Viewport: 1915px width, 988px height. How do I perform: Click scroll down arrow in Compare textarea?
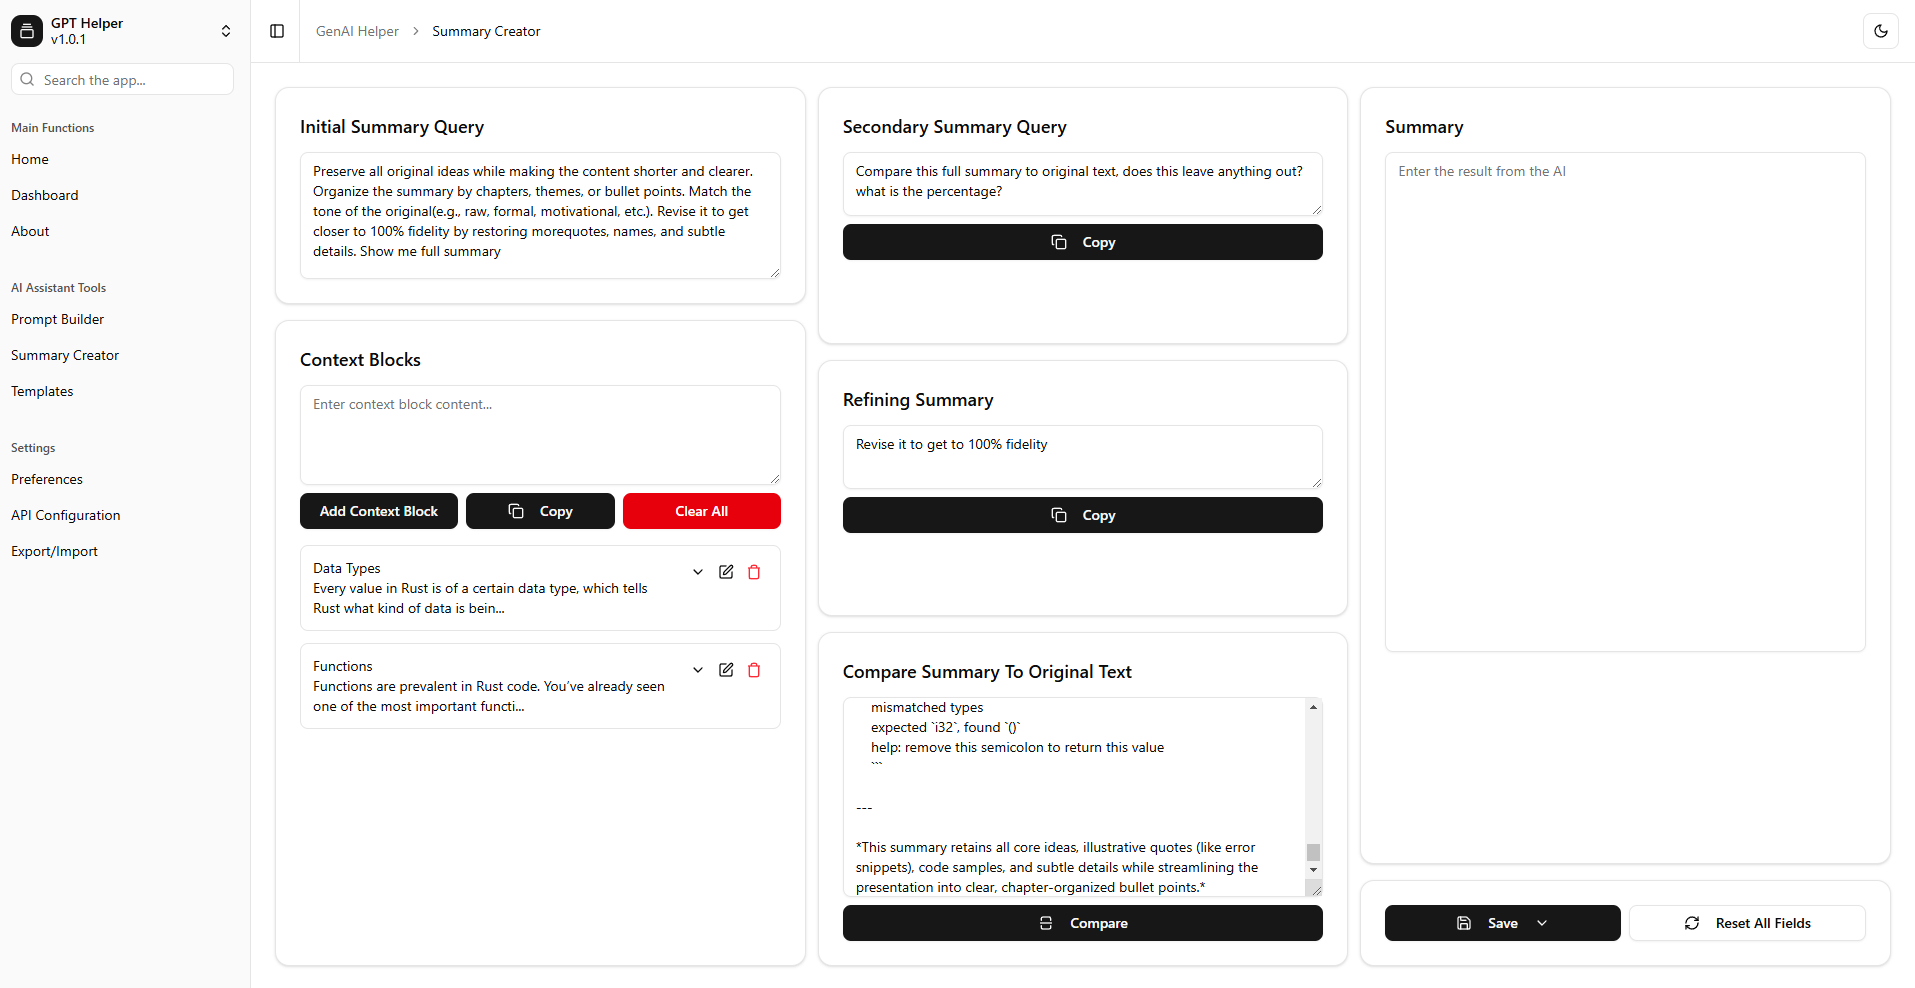tap(1313, 870)
